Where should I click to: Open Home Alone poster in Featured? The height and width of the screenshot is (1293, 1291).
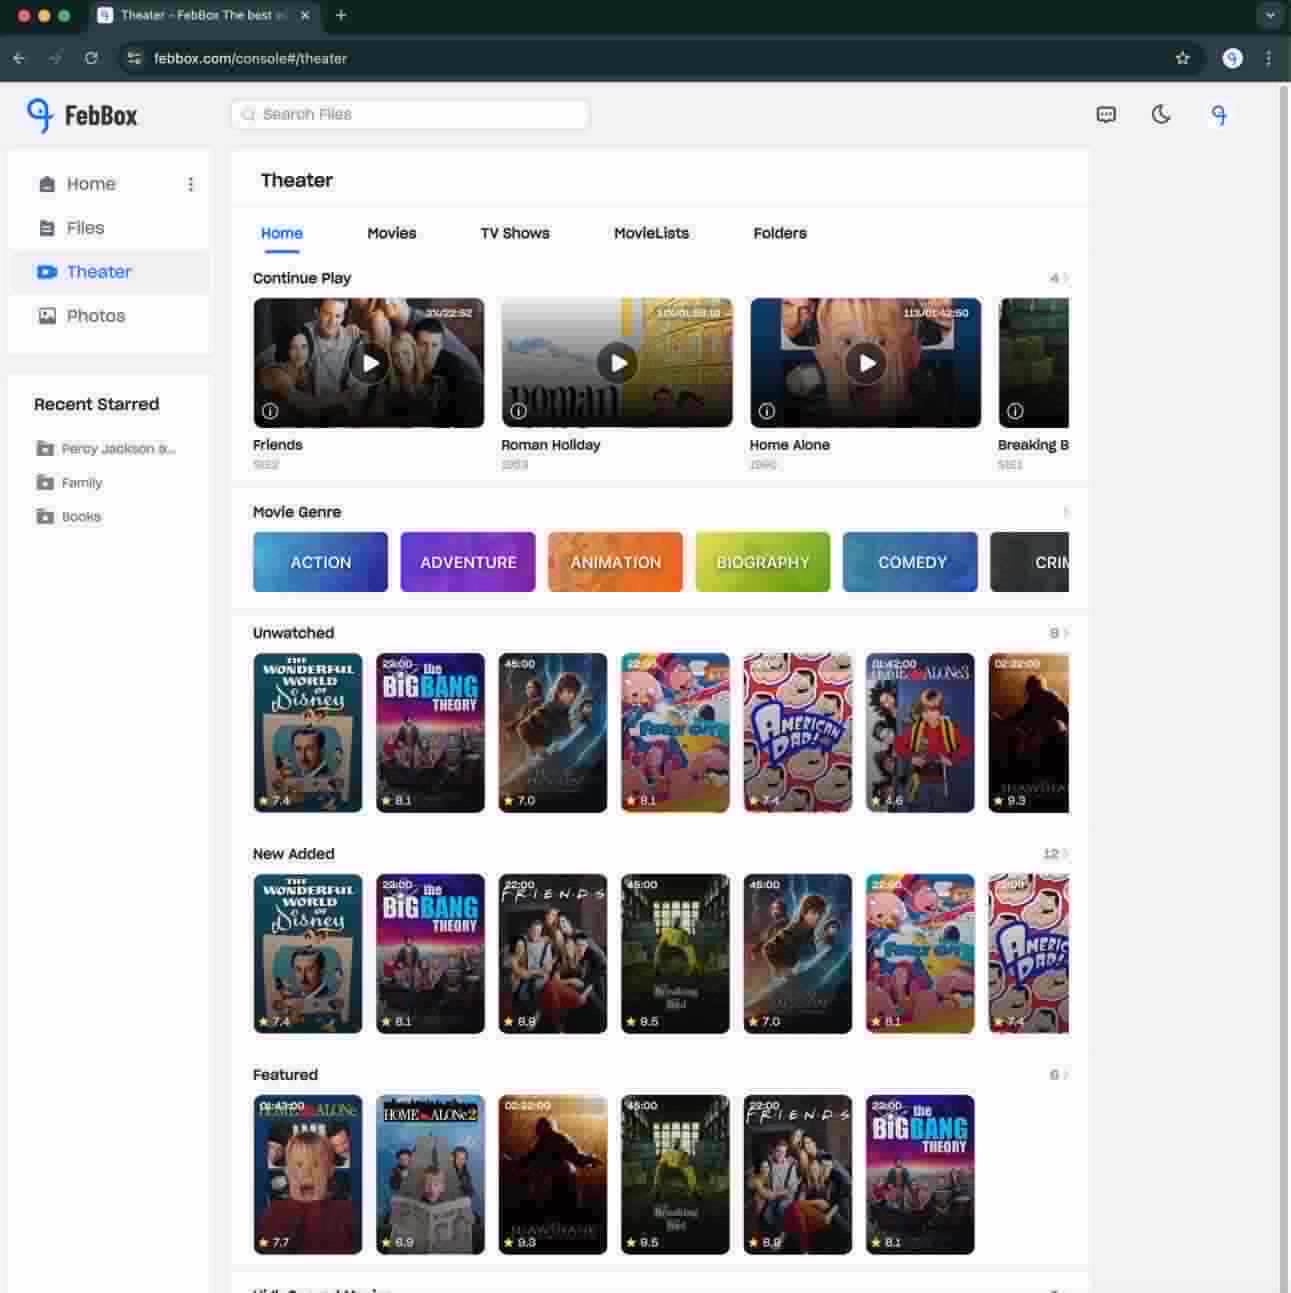[x=308, y=1175]
